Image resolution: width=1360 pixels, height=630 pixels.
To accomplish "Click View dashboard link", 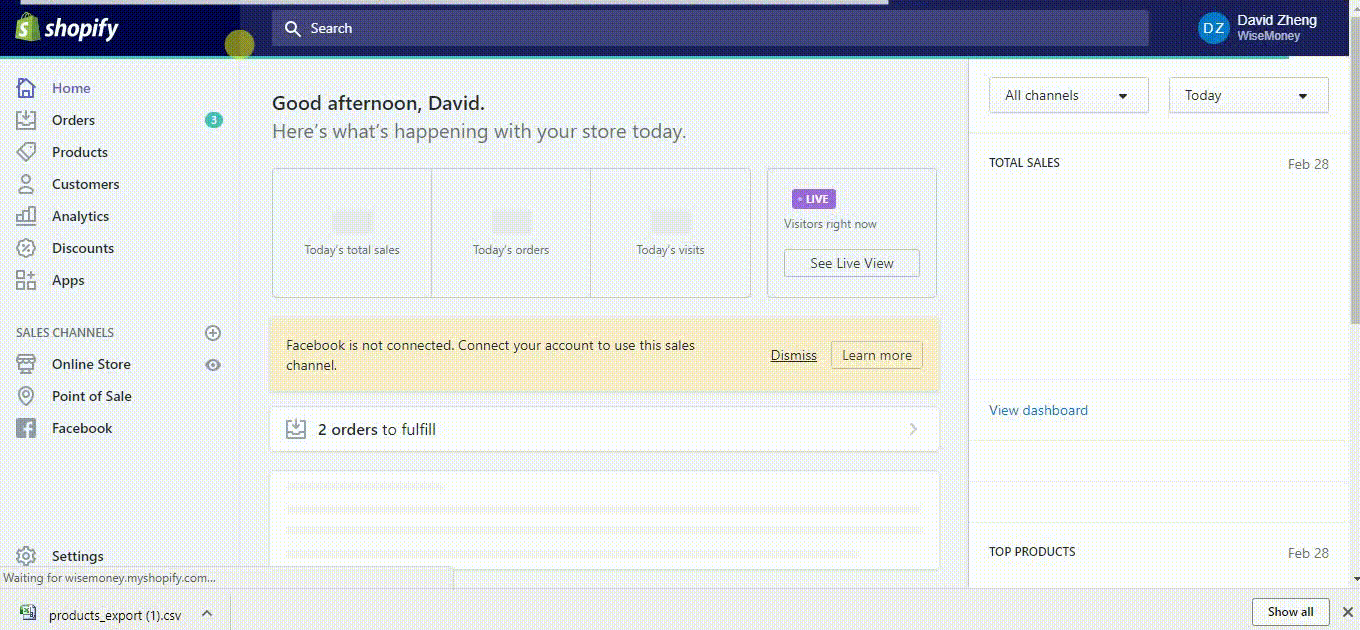I will 1038,410.
